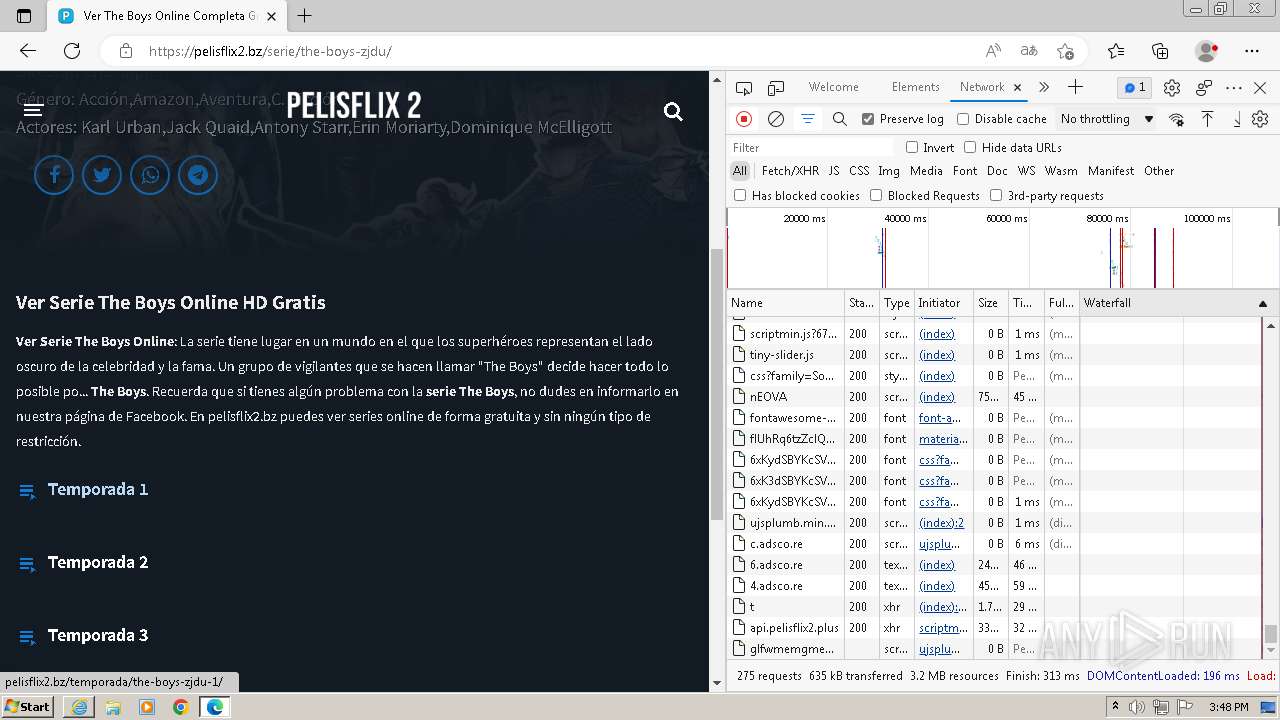Check the Blocked Requests option

pyautogui.click(x=876, y=196)
